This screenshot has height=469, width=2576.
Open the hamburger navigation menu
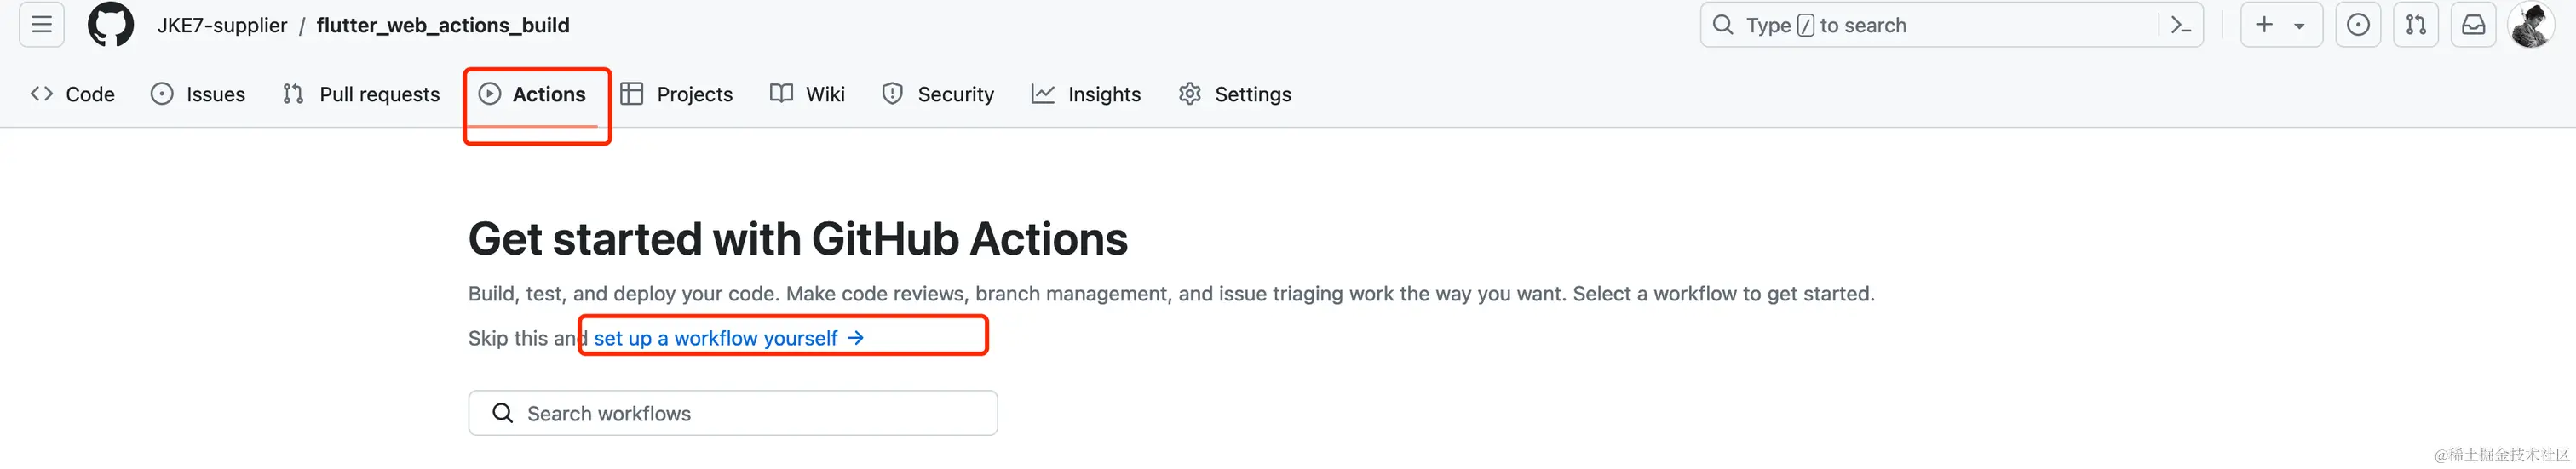[41, 25]
